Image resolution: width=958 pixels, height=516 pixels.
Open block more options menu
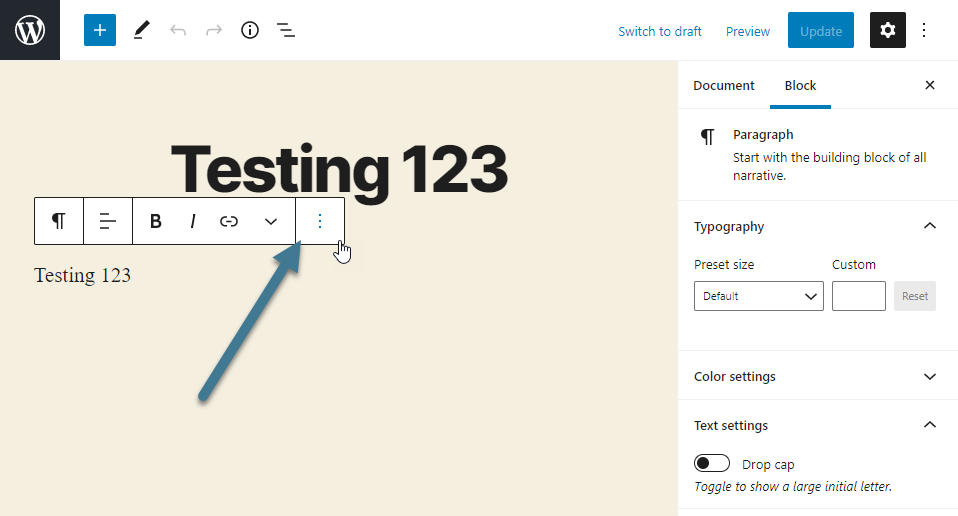[320, 221]
